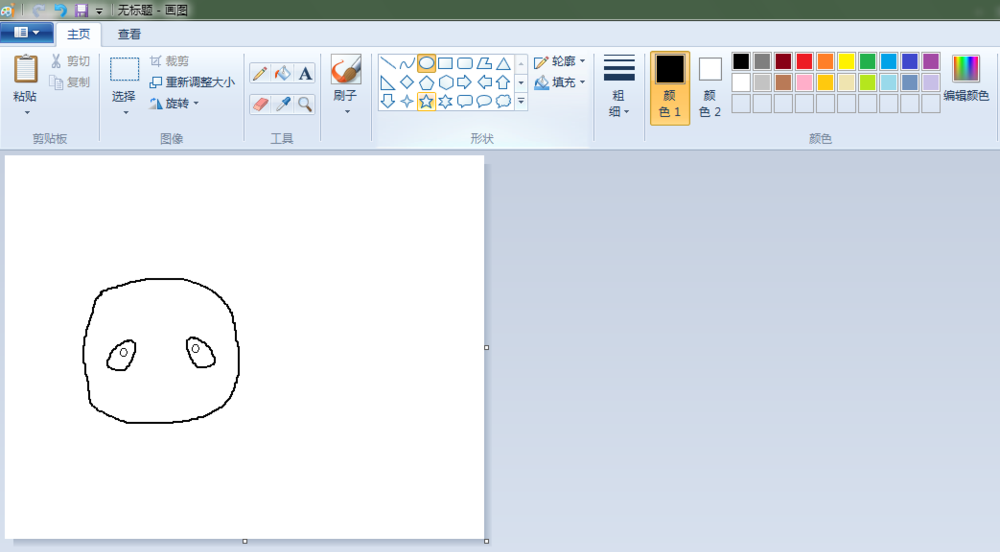The image size is (1000, 552).
Task: Activate 颜色 1 foreground color slot
Action: point(670,88)
